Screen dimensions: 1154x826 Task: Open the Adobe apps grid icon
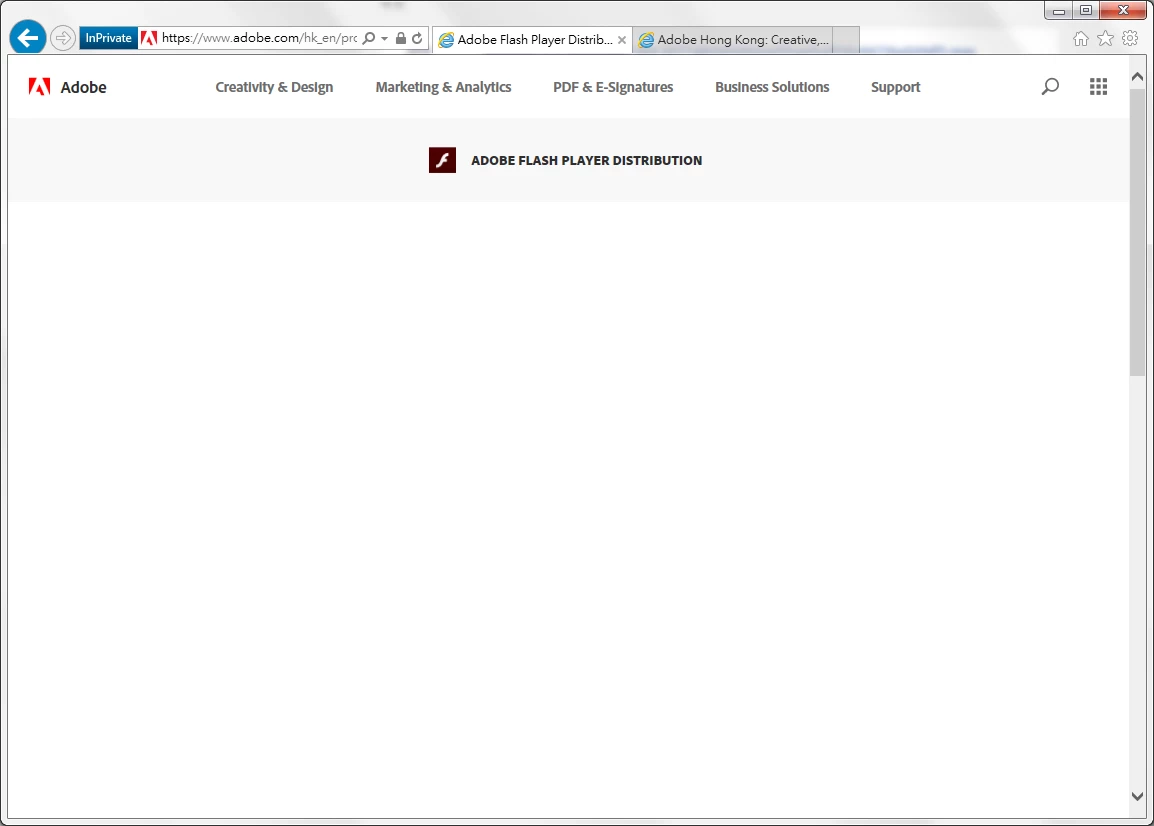click(x=1098, y=87)
